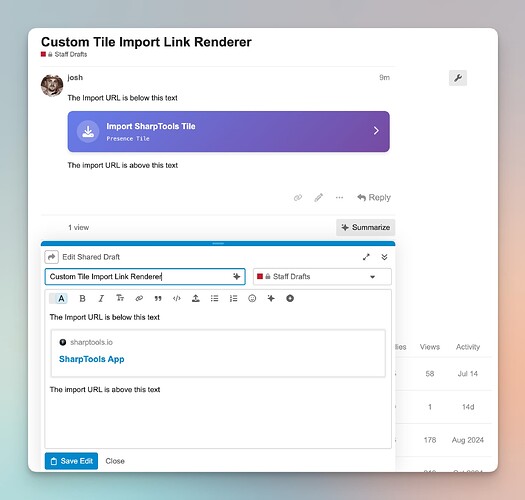Click the 58 views cell
The image size is (525, 500).
[430, 374]
